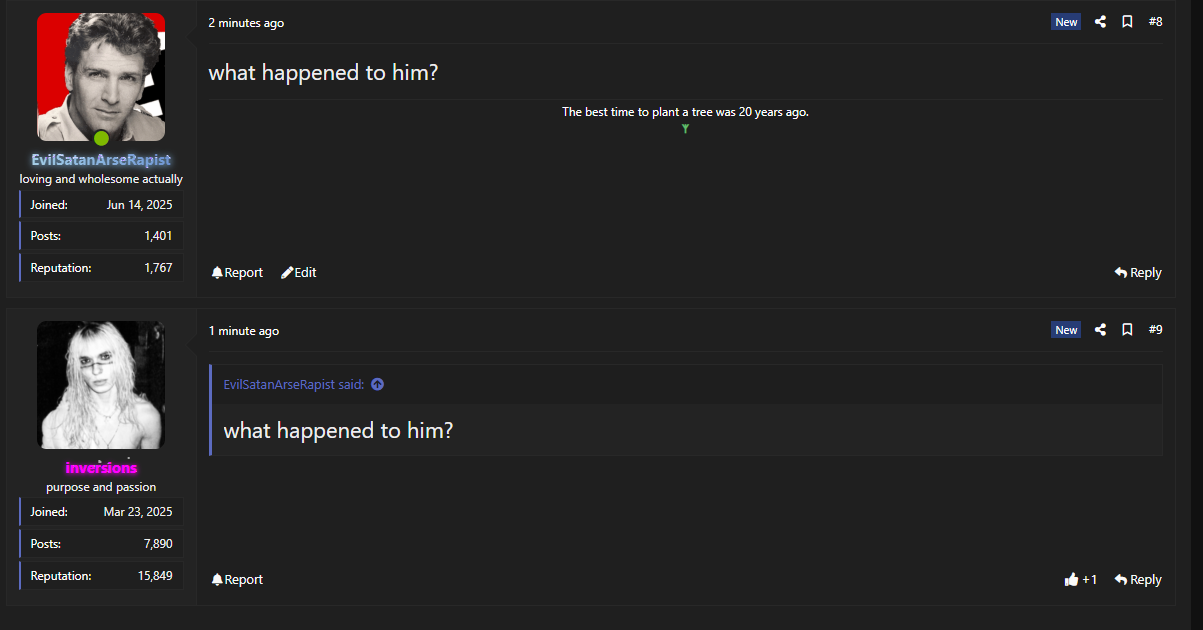The image size is (1203, 630).
Task: Jump to quoted post via up-arrow icon
Action: [x=377, y=385]
